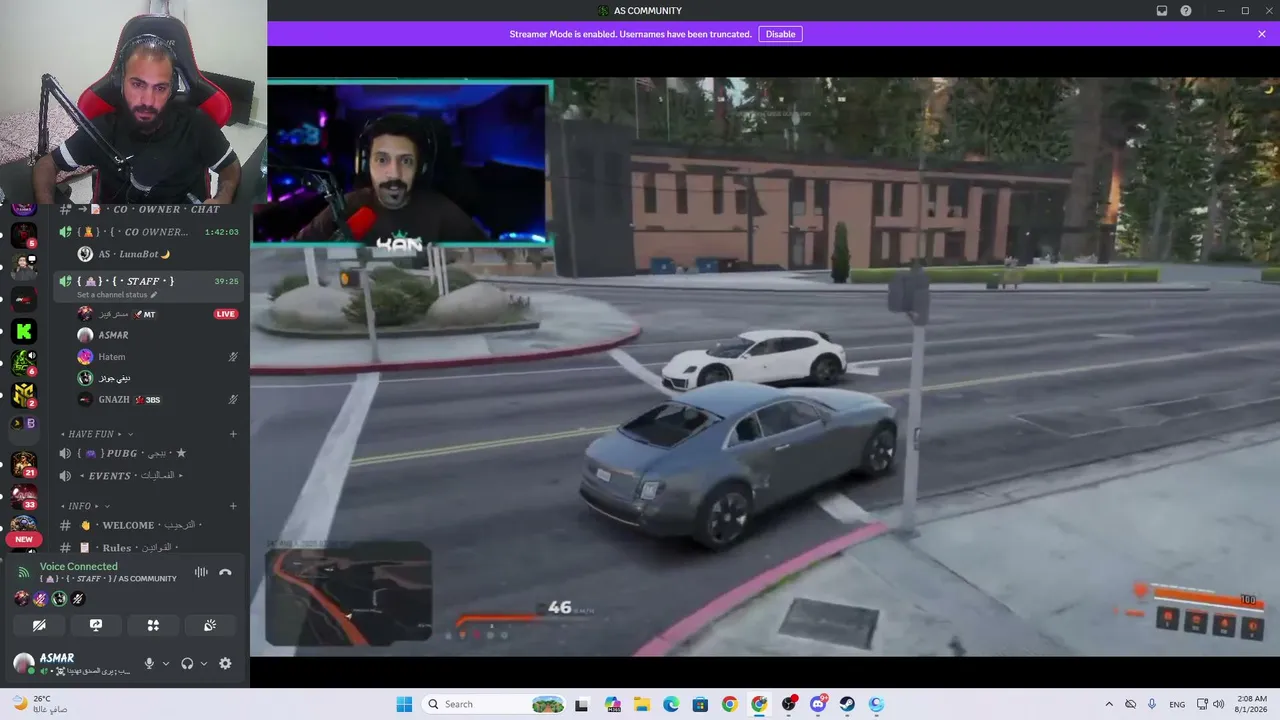Show hidden system tray icons
Screen dimensions: 1280x720
pyautogui.click(x=1109, y=704)
